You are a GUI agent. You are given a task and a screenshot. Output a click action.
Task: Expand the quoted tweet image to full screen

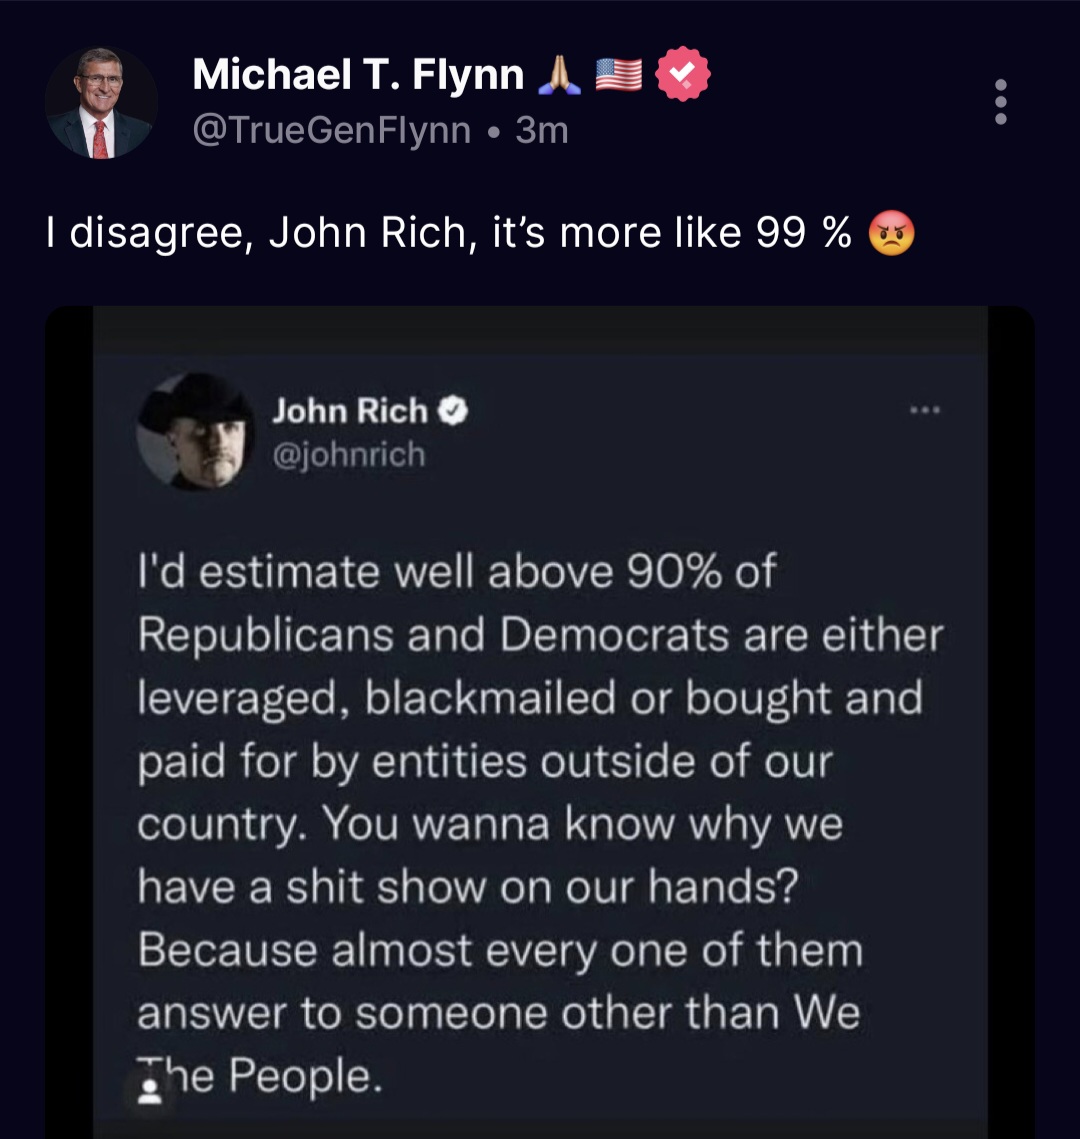click(540, 720)
